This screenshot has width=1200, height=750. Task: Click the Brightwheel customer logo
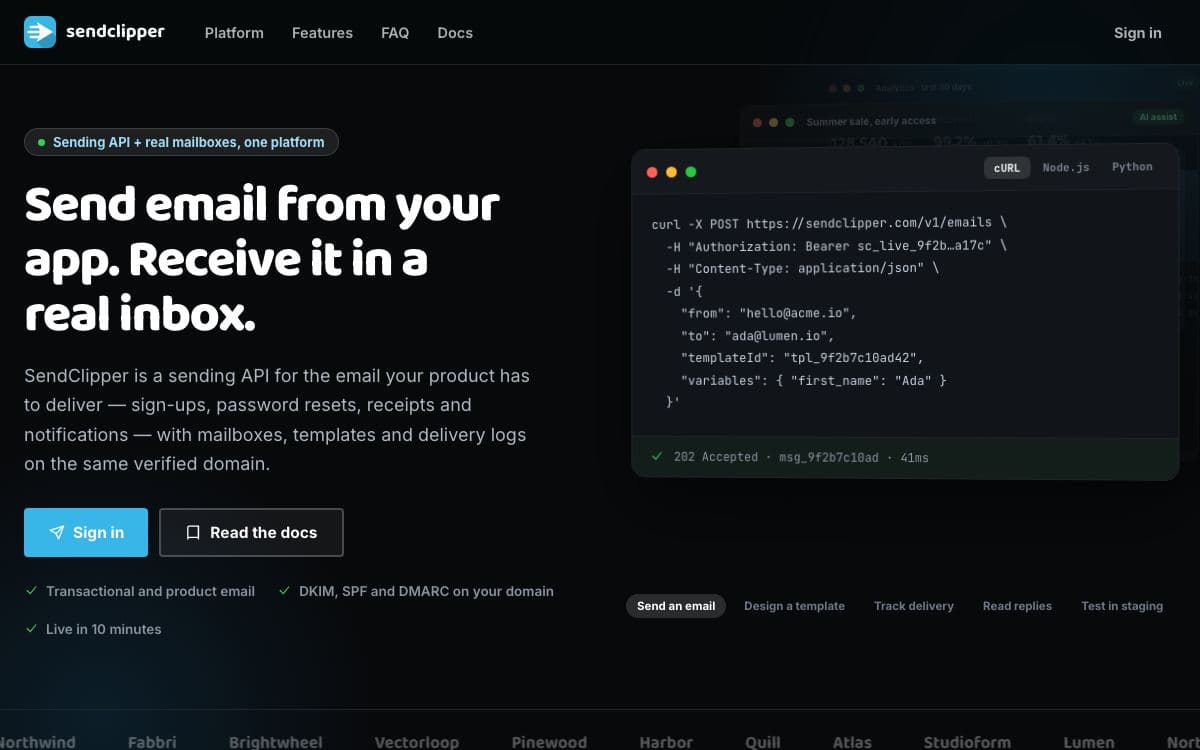[276, 742]
